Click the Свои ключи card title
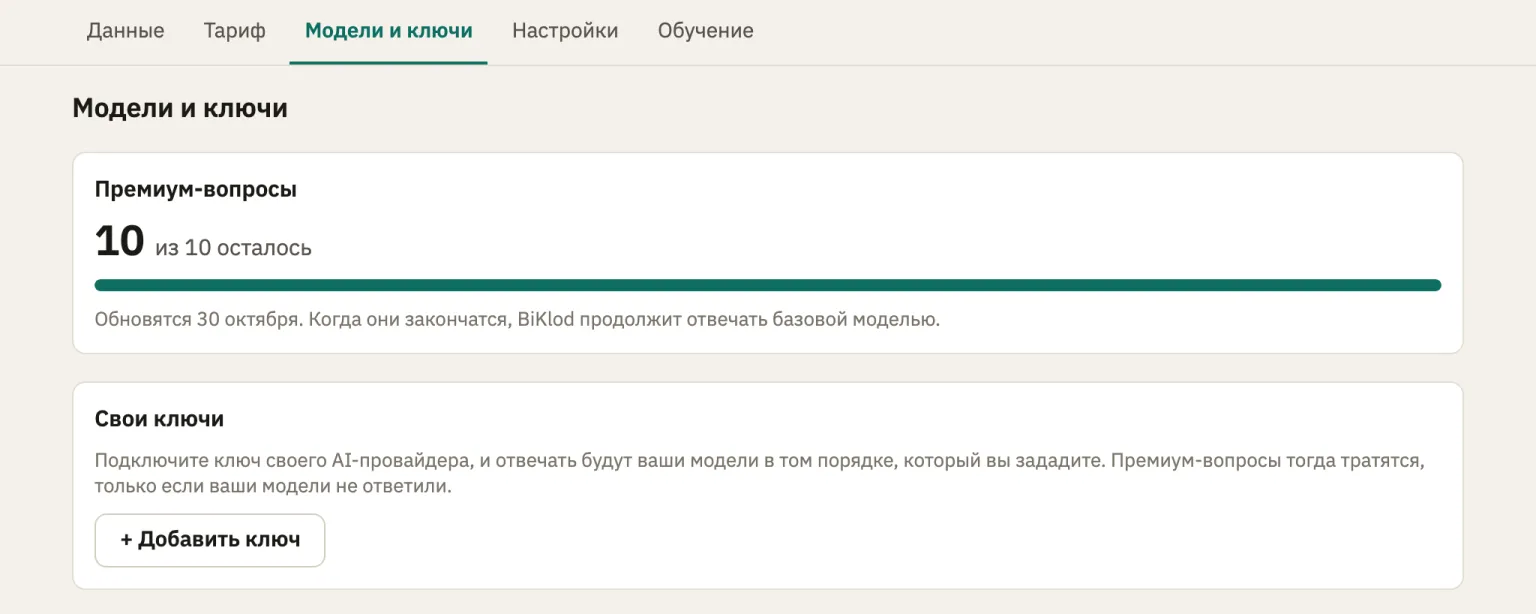Image resolution: width=1536 pixels, height=614 pixels. [159, 419]
